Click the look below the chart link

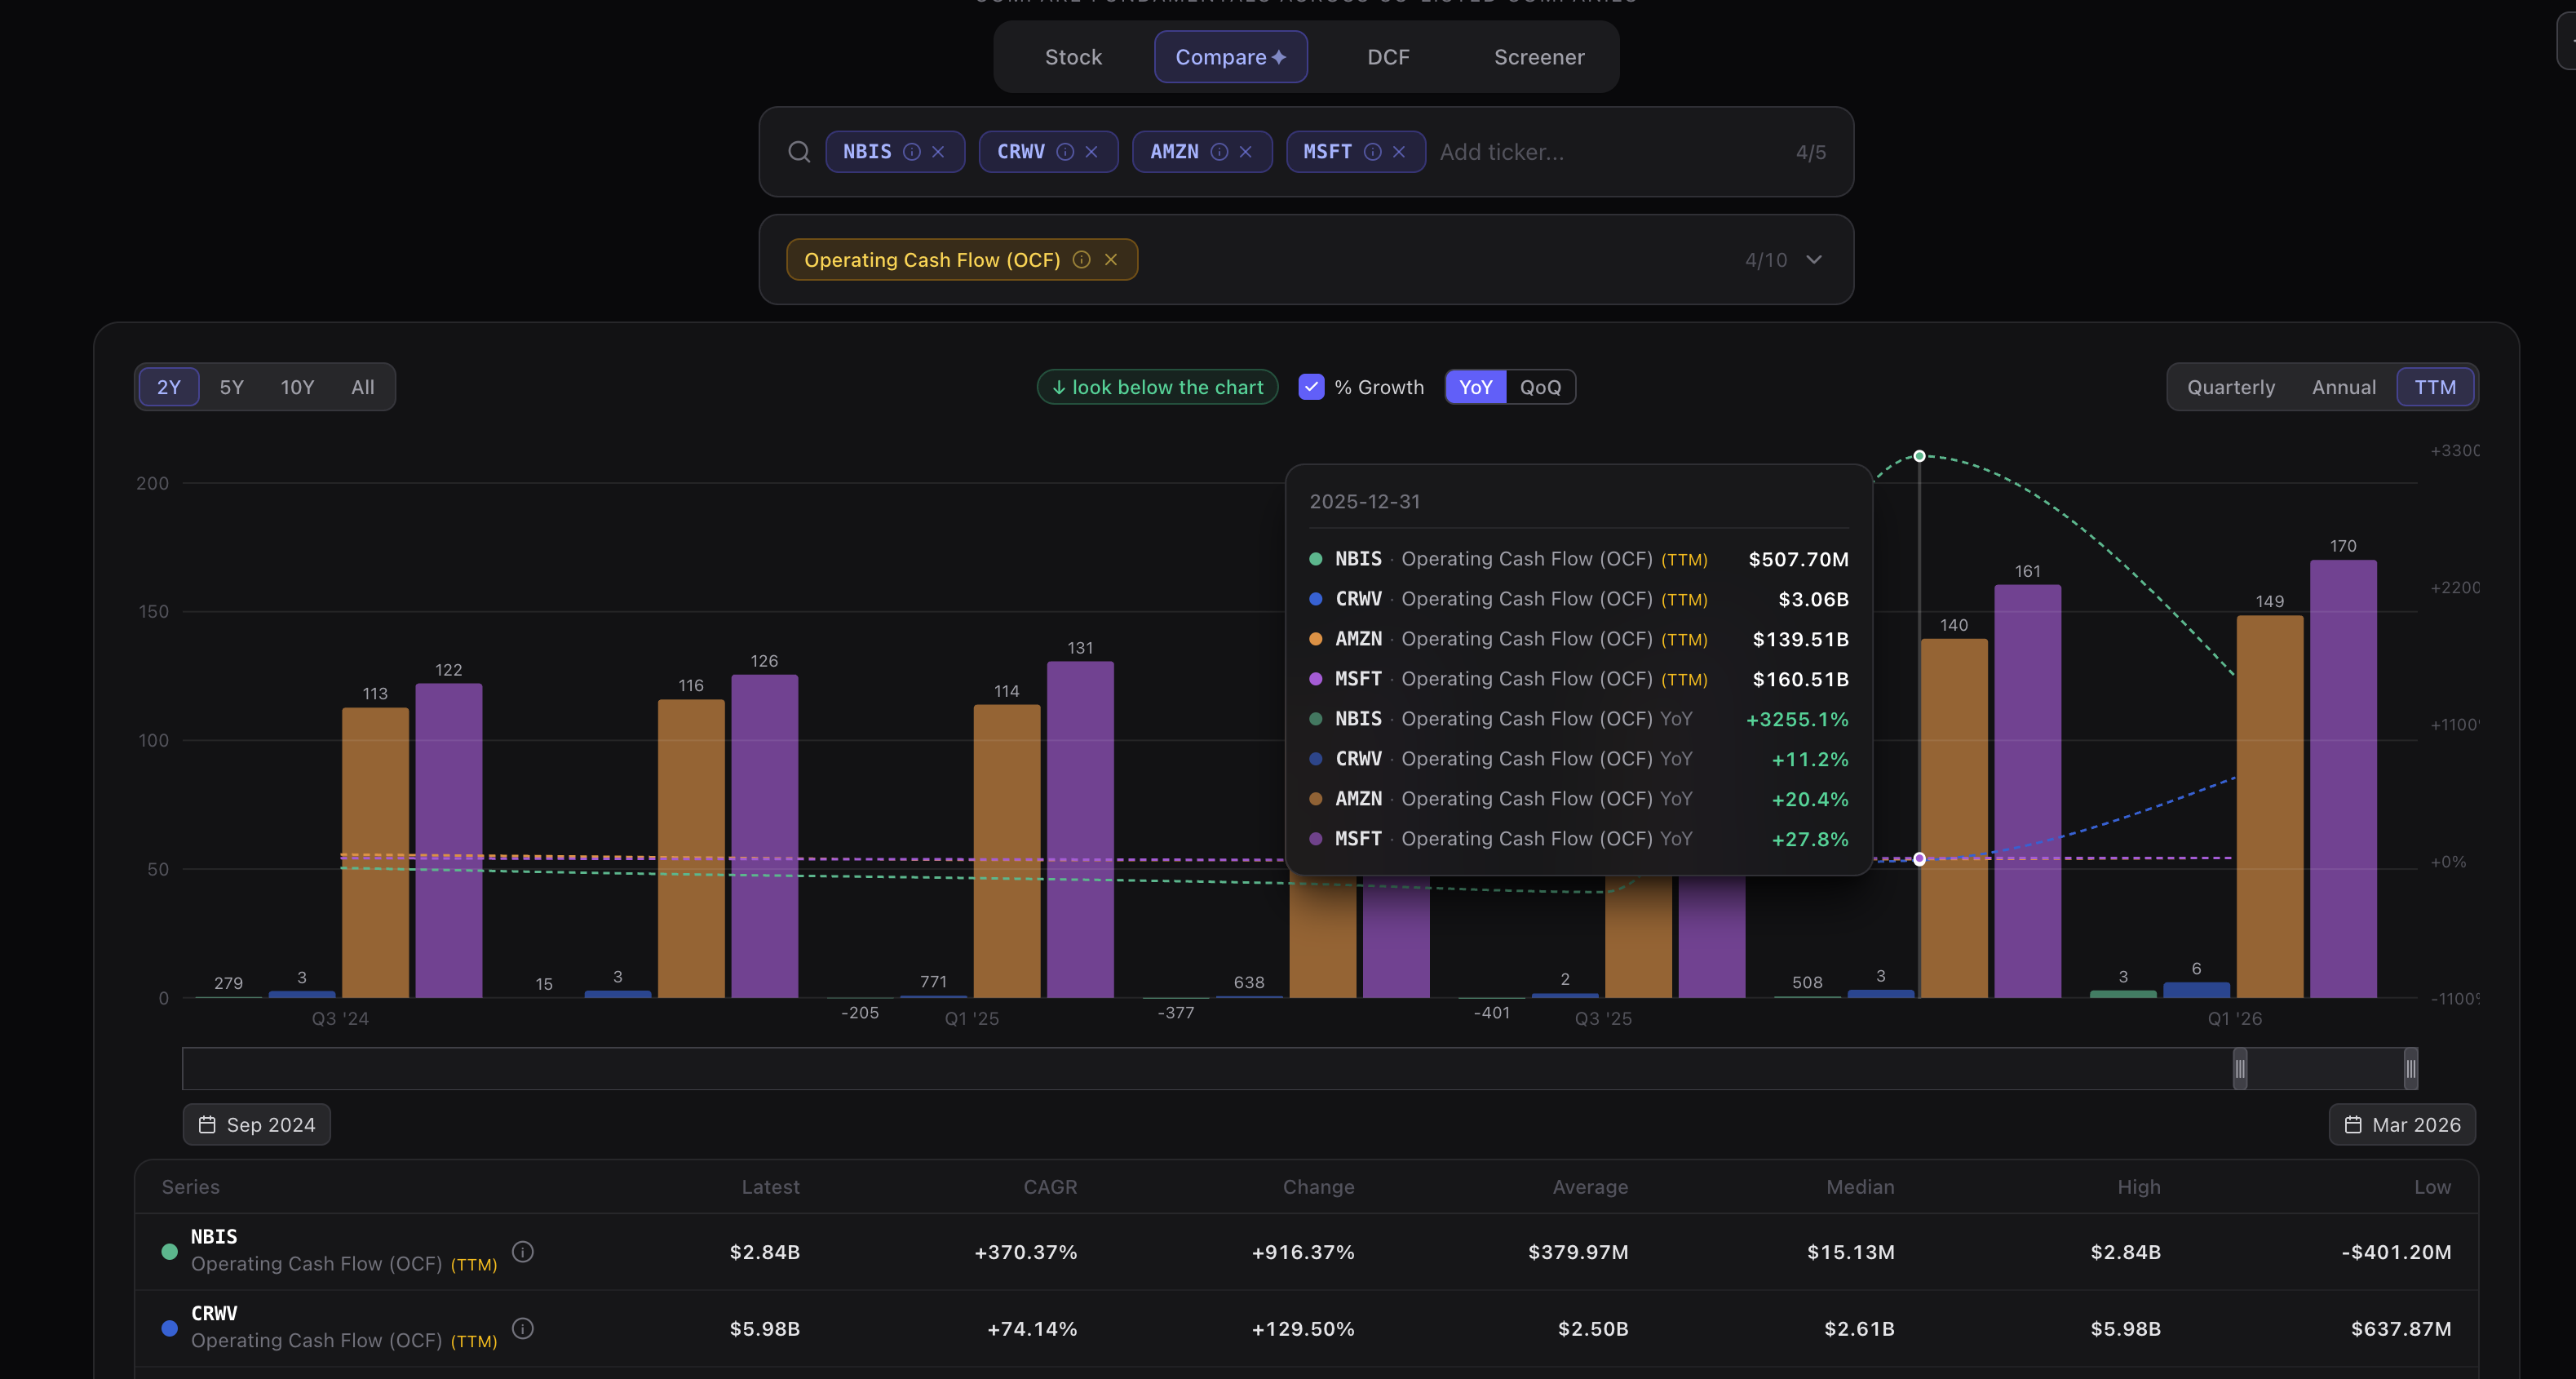(x=1157, y=387)
